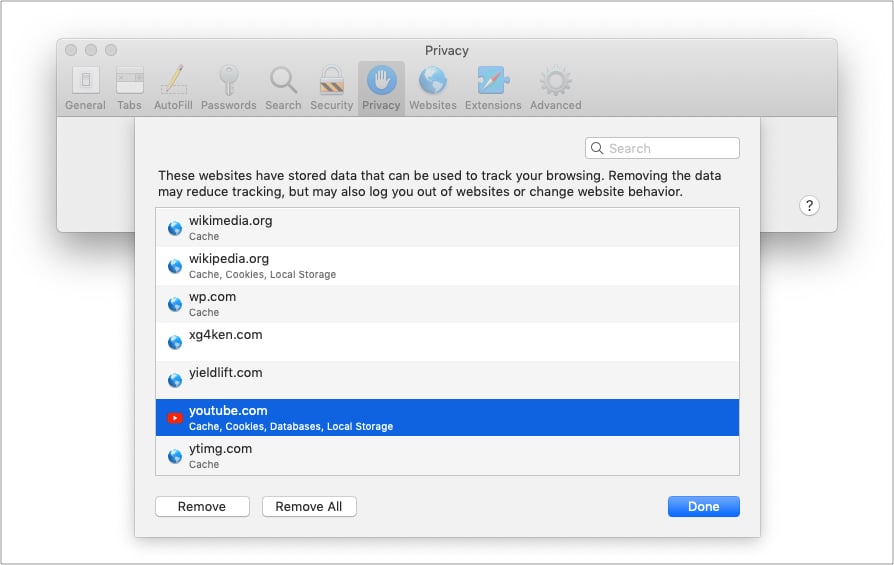The height and width of the screenshot is (565, 894).
Task: Select the yieldlift.com entry
Action: click(x=448, y=380)
